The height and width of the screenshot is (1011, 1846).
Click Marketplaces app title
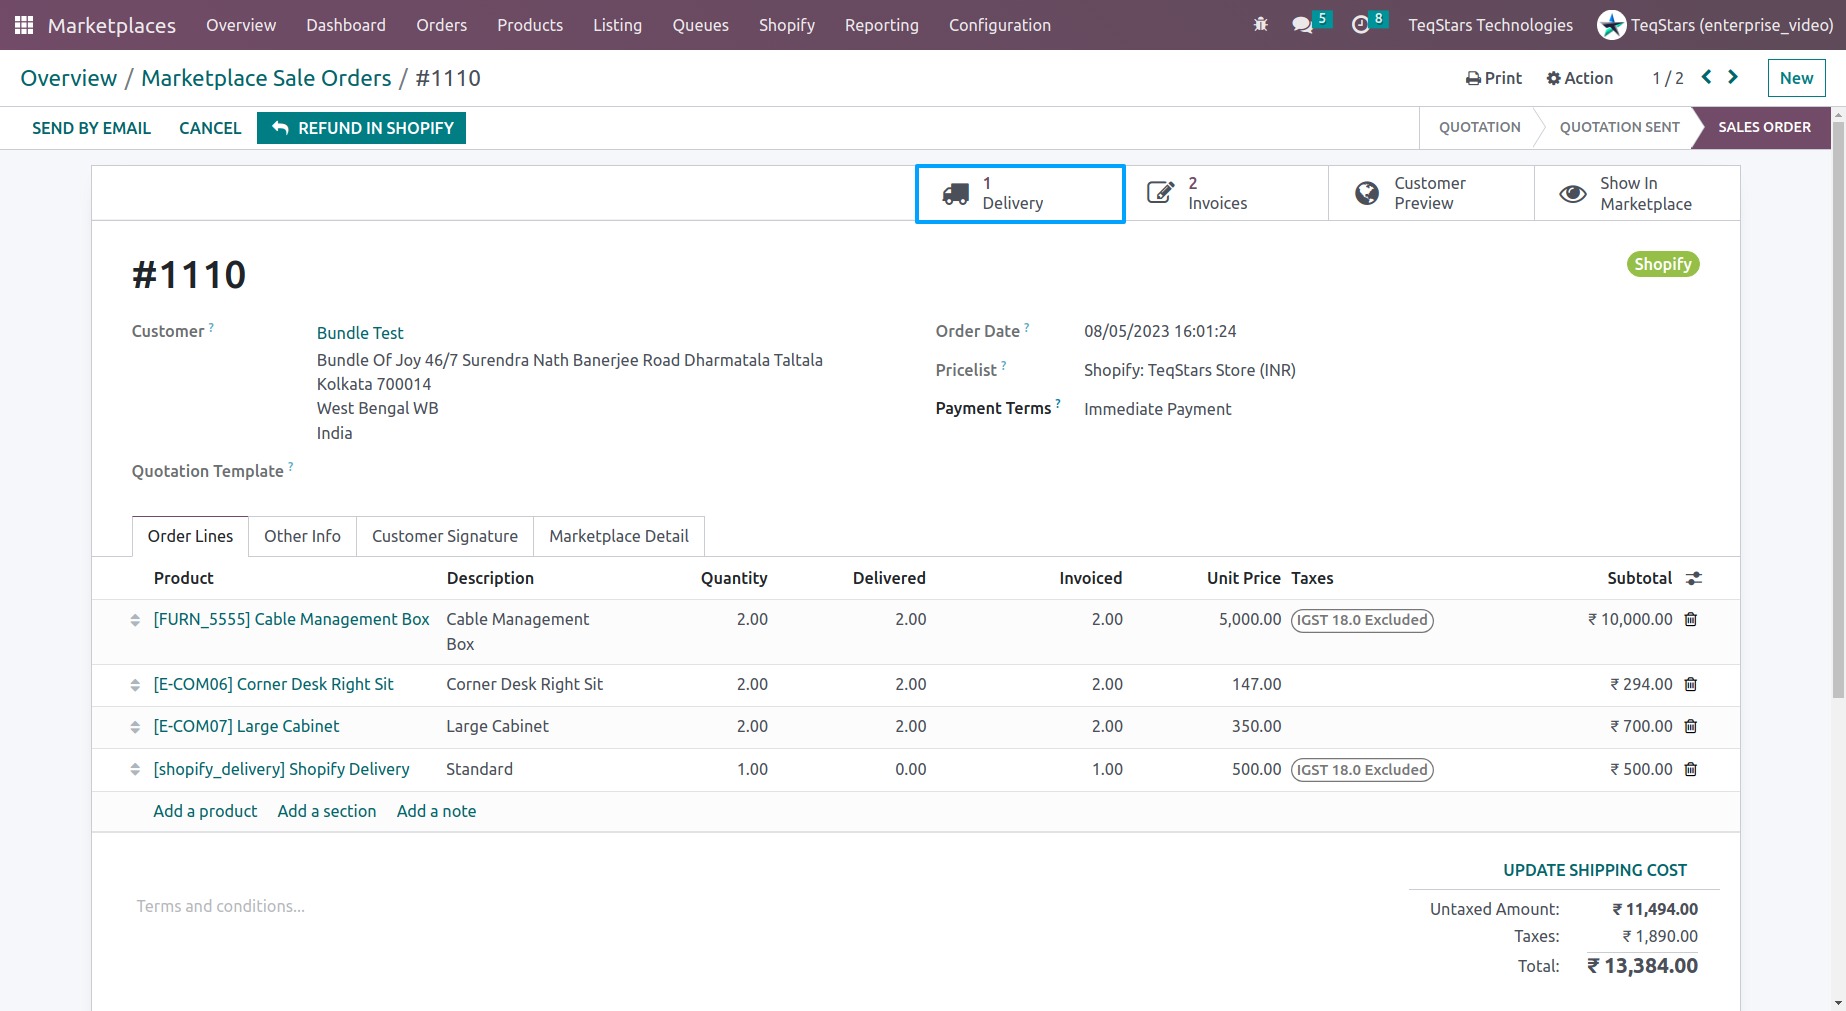[x=111, y=25]
